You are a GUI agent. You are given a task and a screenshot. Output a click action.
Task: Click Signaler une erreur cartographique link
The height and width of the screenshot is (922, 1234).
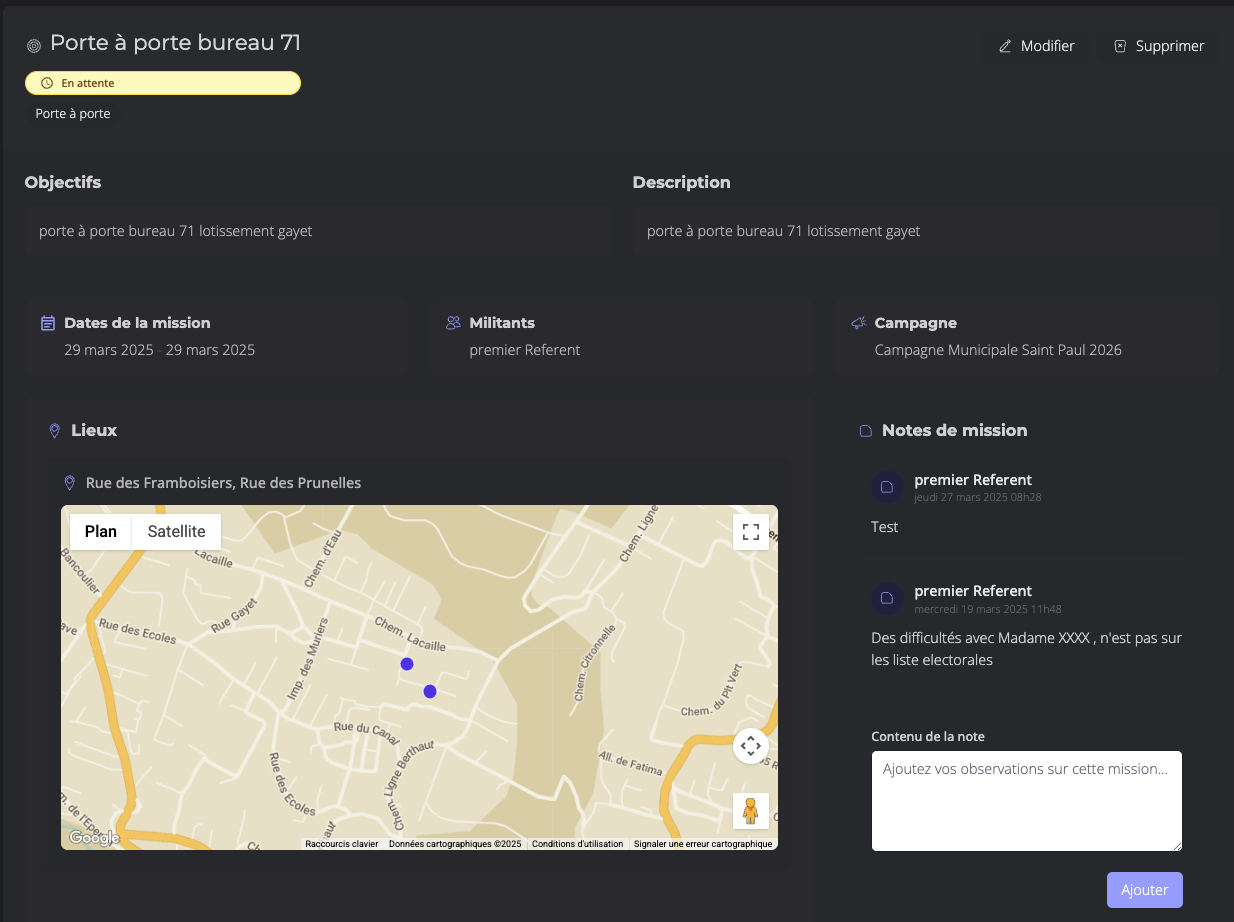703,844
